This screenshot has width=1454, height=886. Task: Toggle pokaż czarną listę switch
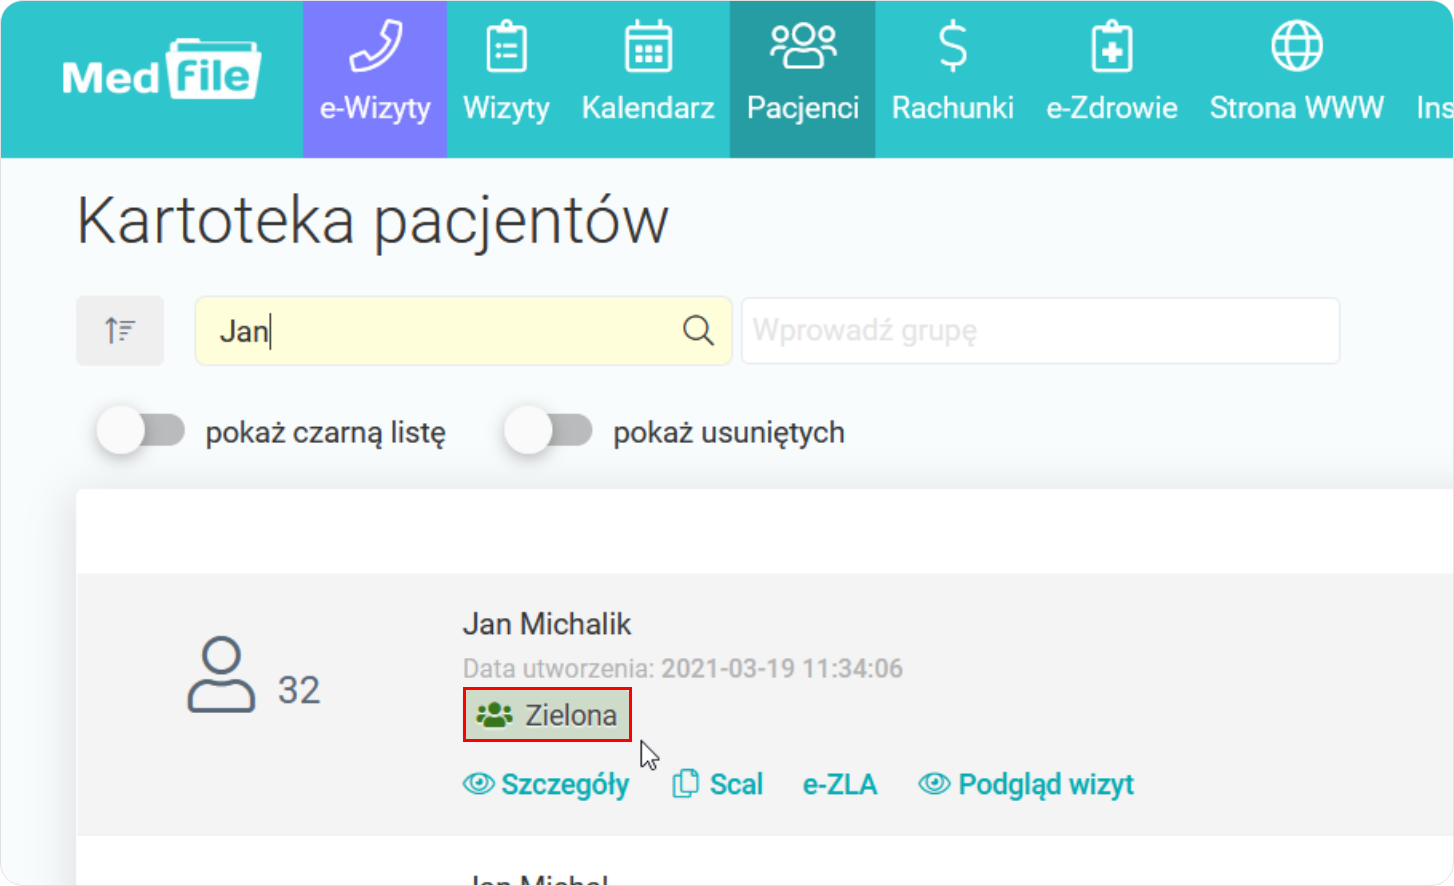[141, 431]
